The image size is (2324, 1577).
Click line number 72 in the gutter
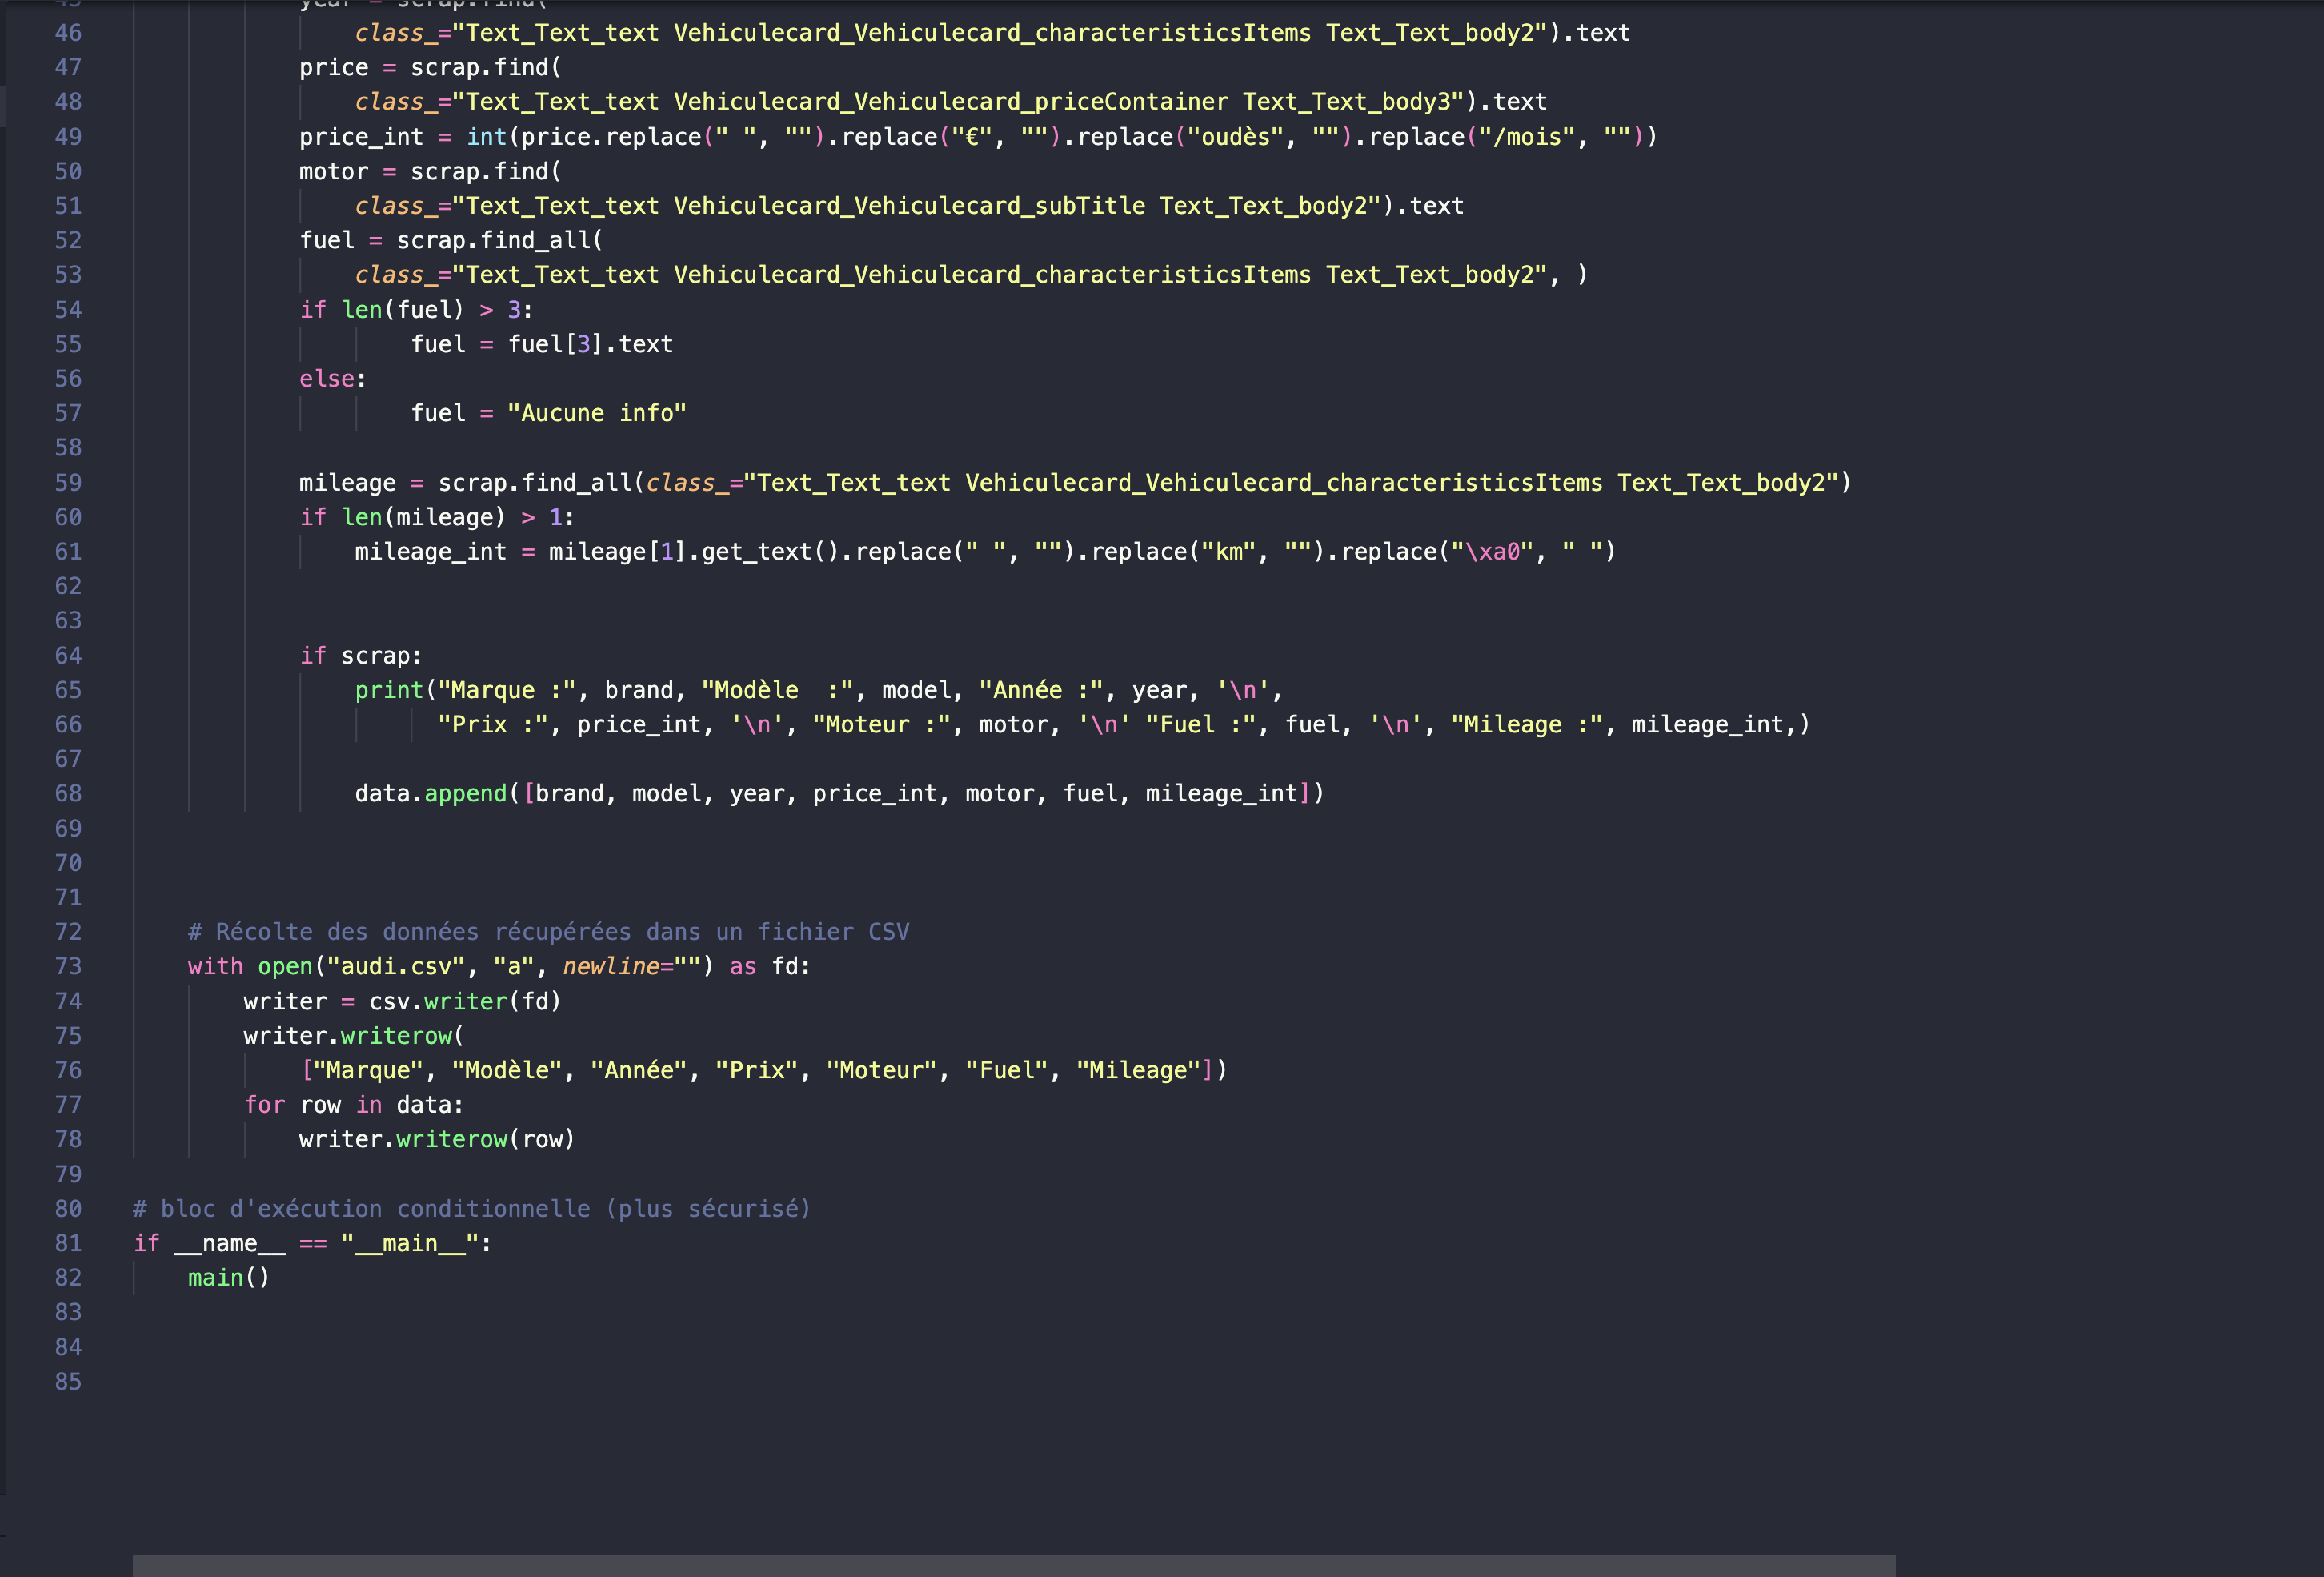[68, 932]
